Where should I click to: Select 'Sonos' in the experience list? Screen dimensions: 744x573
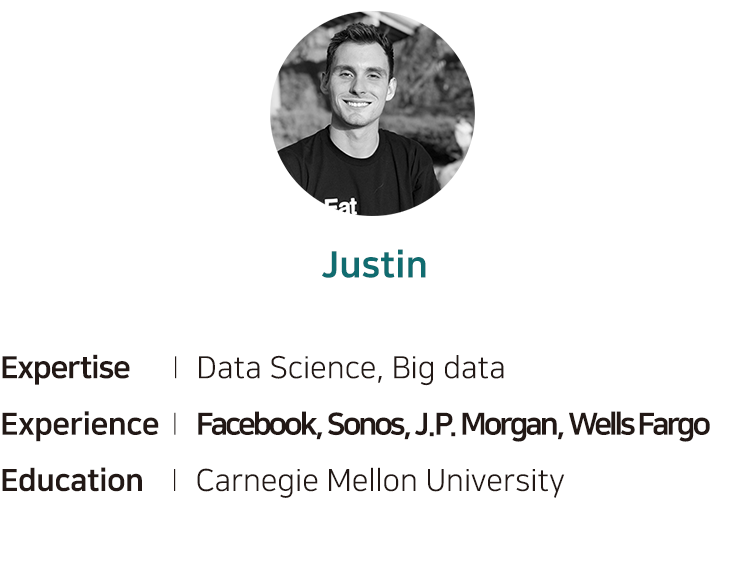point(365,424)
